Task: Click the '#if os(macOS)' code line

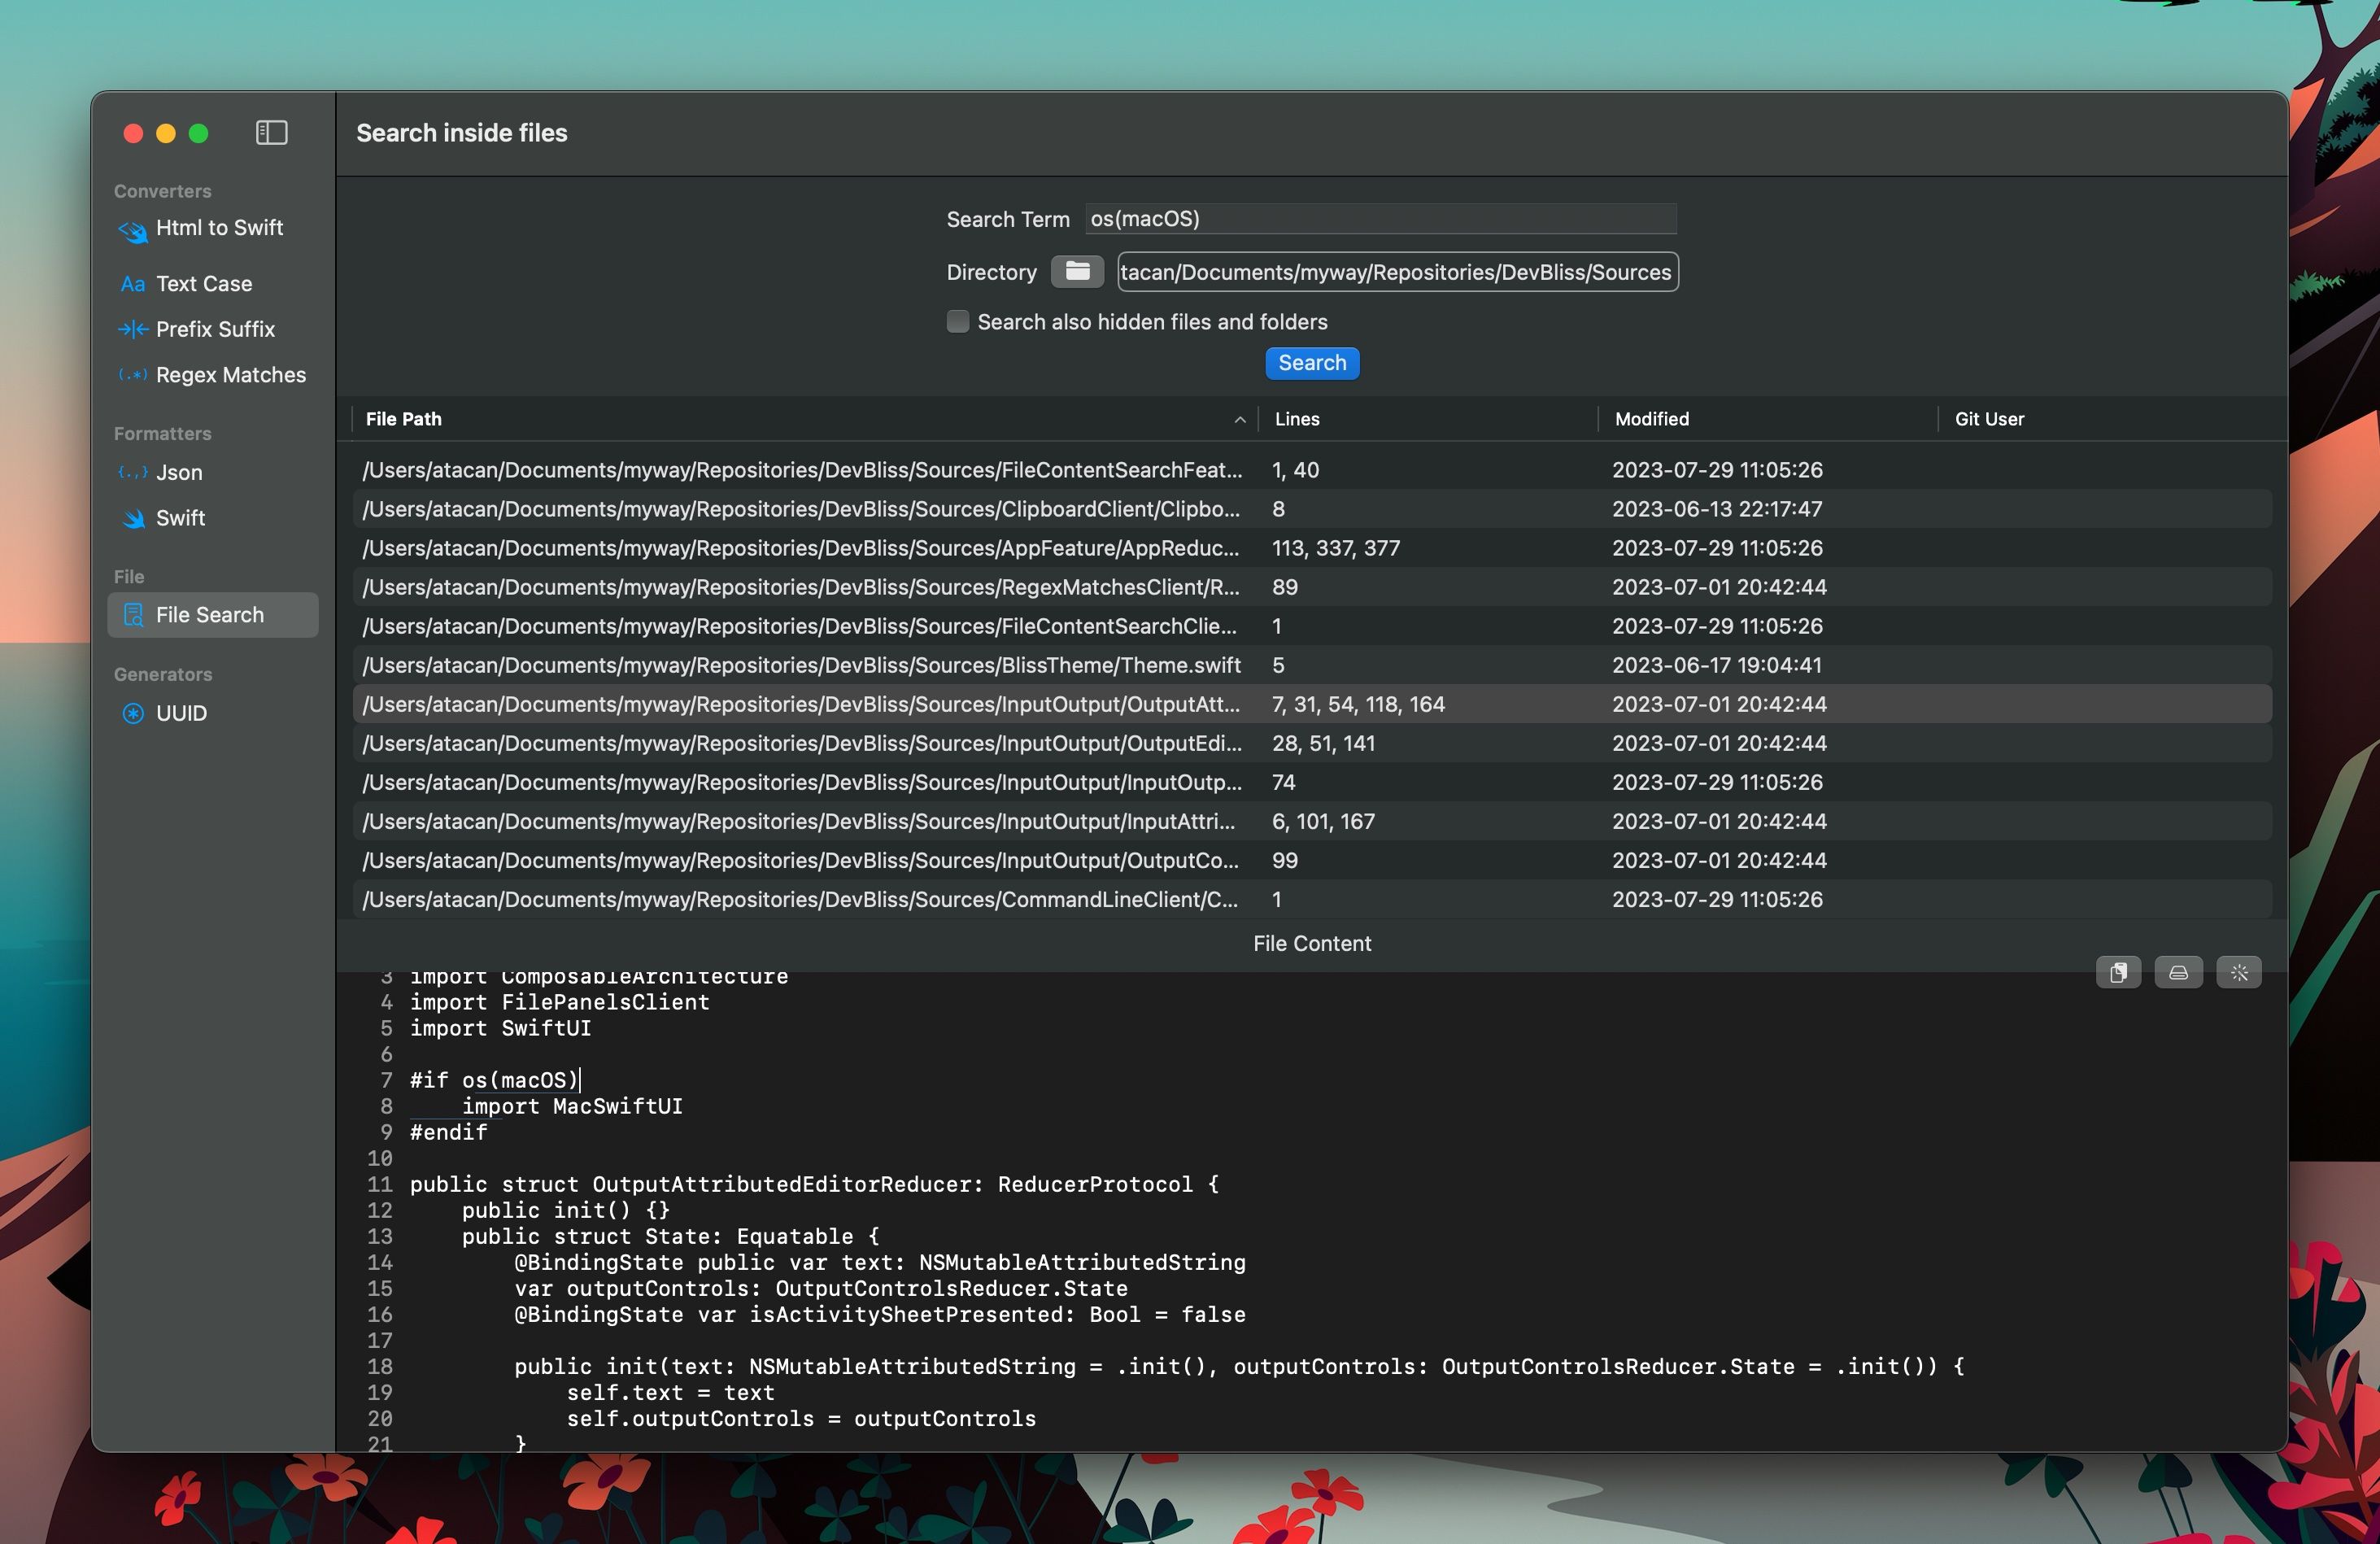Action: [x=494, y=1080]
